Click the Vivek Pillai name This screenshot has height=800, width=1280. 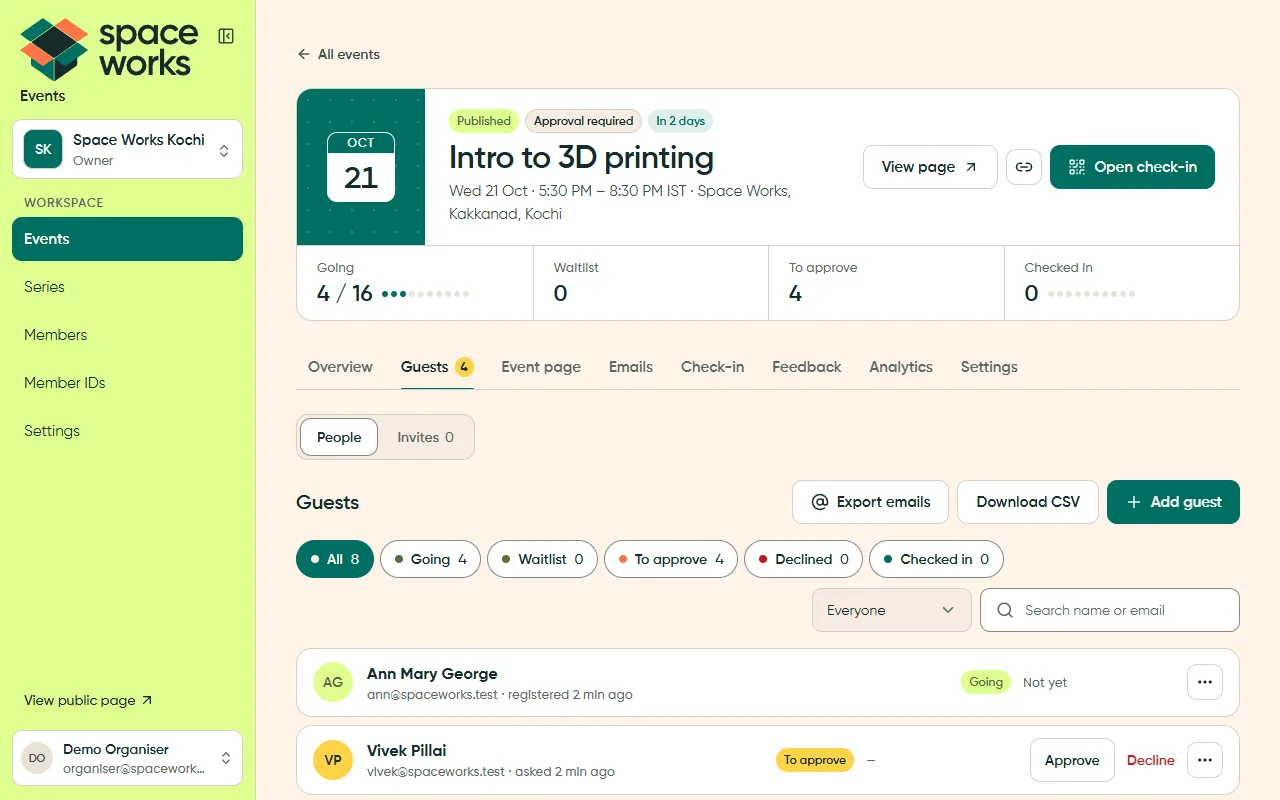click(407, 750)
